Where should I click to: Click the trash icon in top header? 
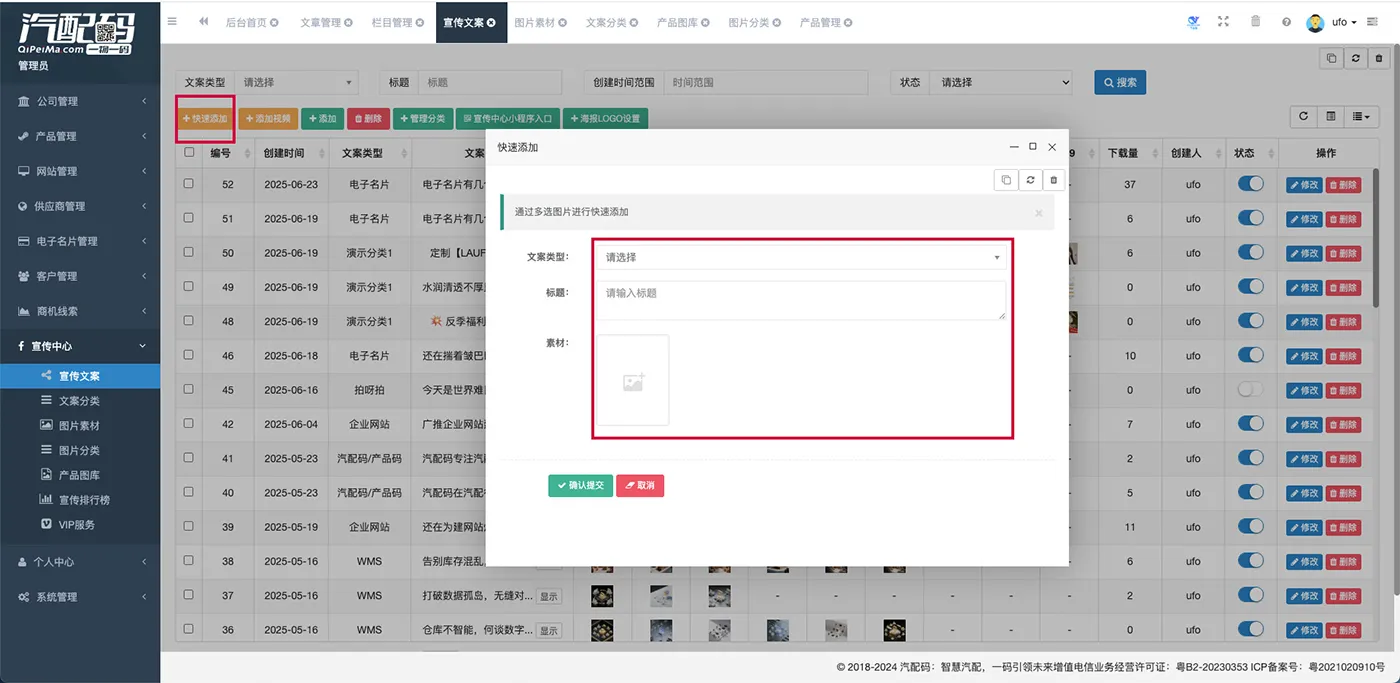(1255, 22)
